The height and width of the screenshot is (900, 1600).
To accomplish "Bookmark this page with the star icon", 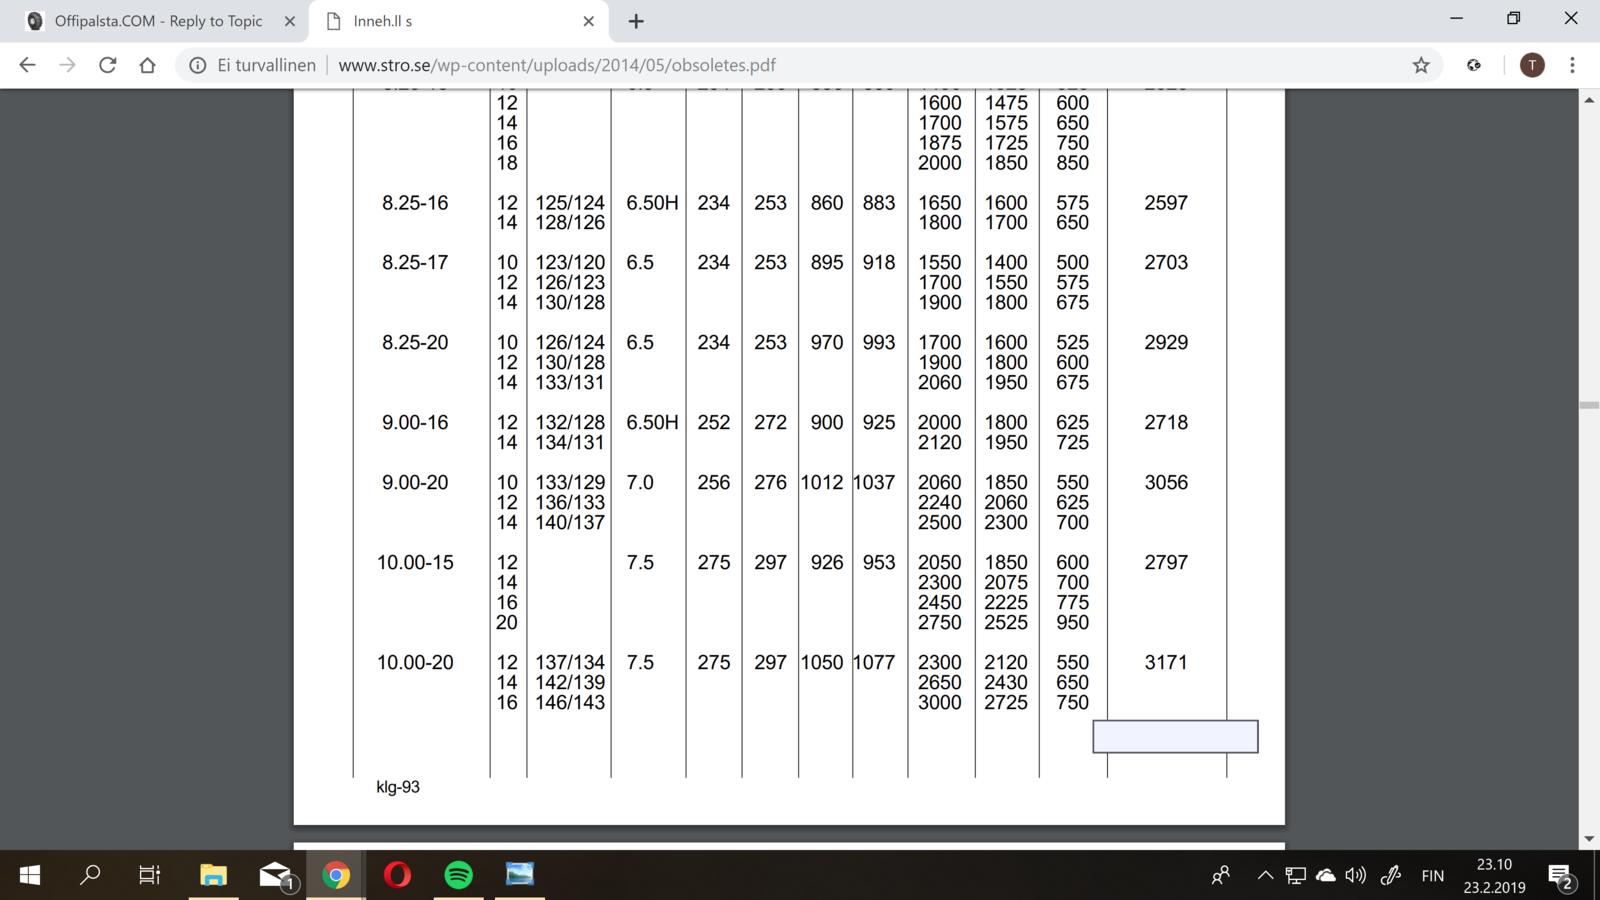I will pos(1421,65).
